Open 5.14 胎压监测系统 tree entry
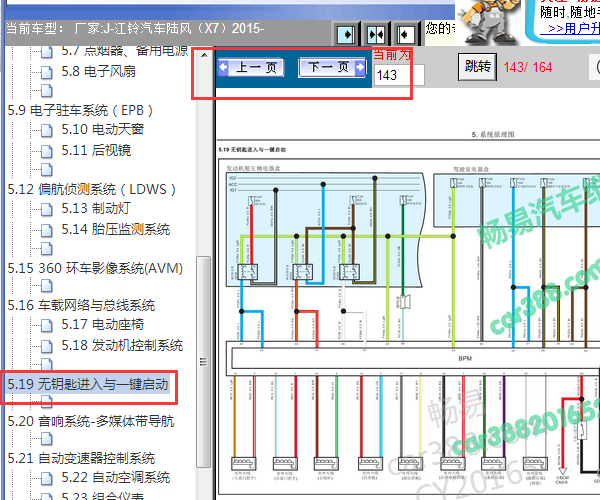 point(116,229)
